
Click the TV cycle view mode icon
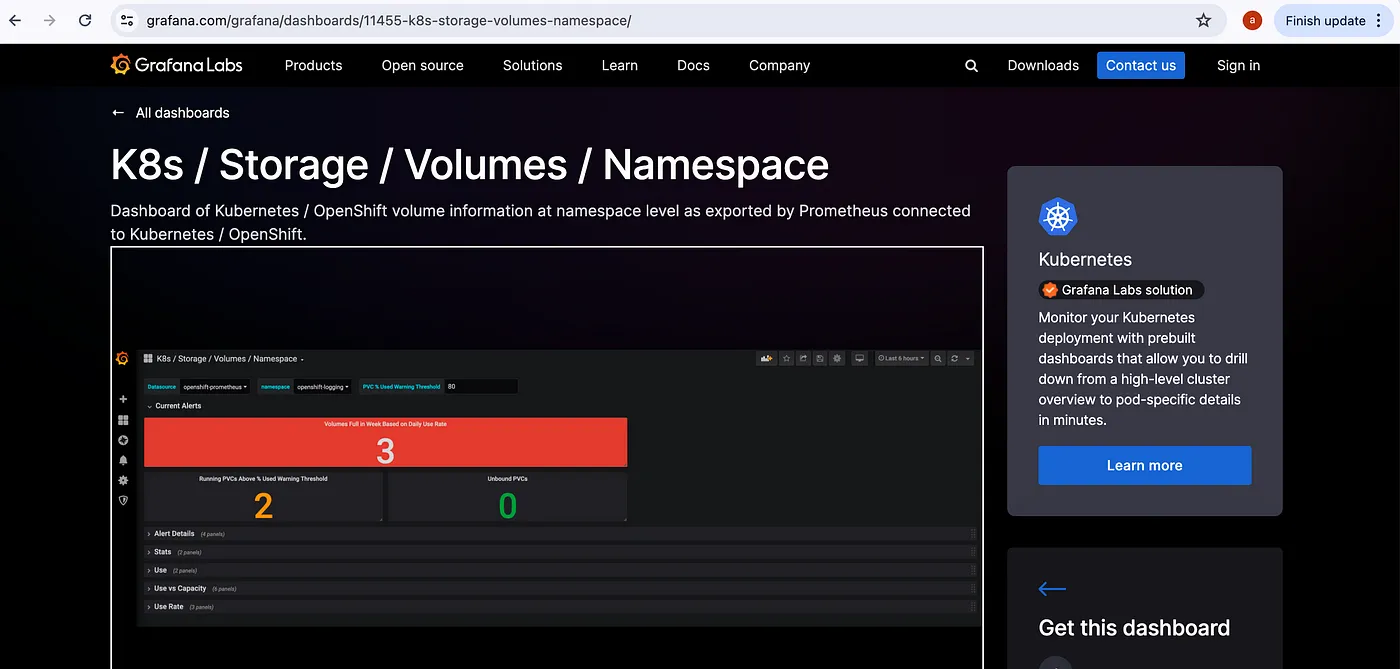[859, 358]
